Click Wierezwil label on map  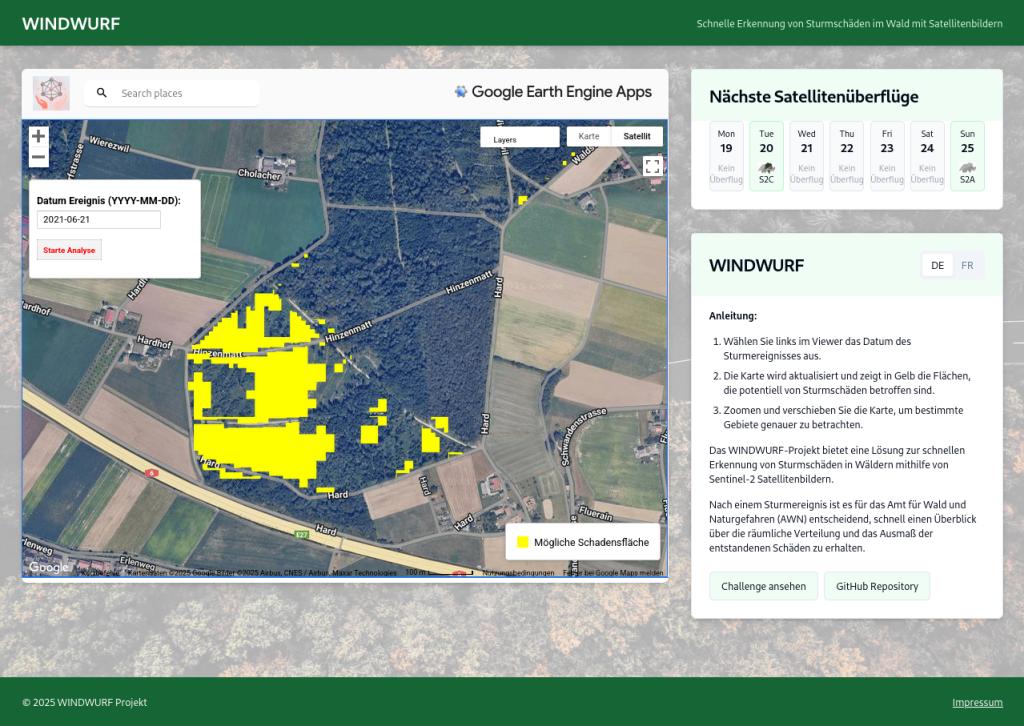109,144
